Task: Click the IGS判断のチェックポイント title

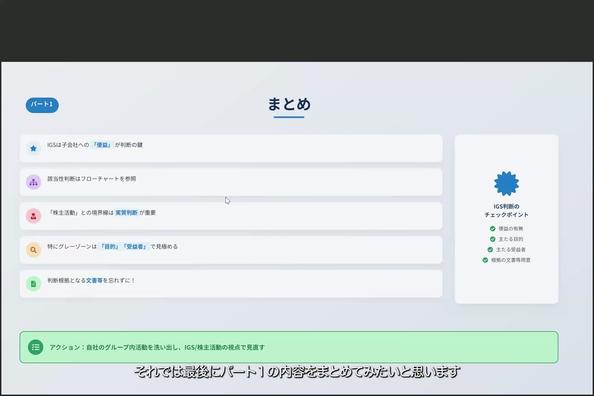Action: click(x=506, y=210)
